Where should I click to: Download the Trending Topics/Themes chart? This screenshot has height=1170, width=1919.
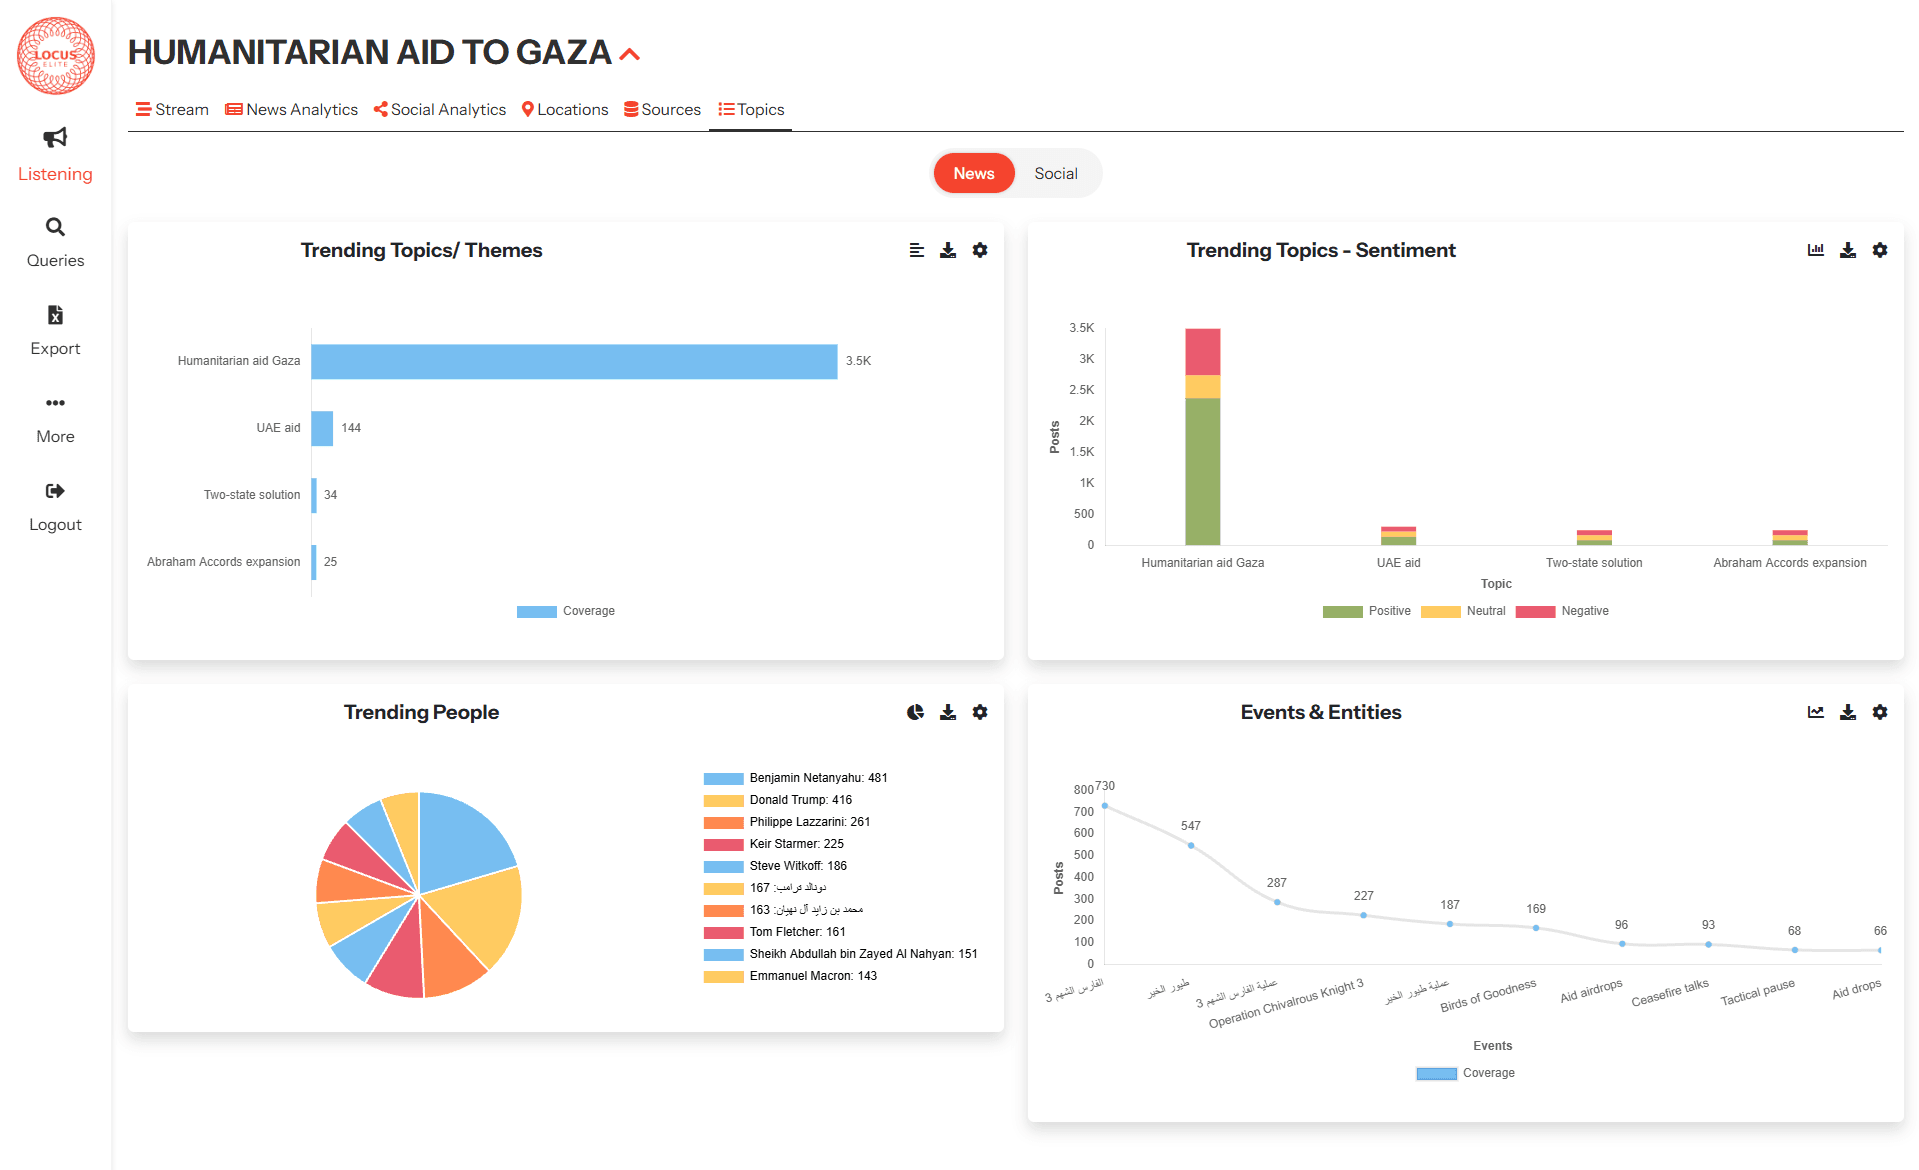(x=947, y=250)
